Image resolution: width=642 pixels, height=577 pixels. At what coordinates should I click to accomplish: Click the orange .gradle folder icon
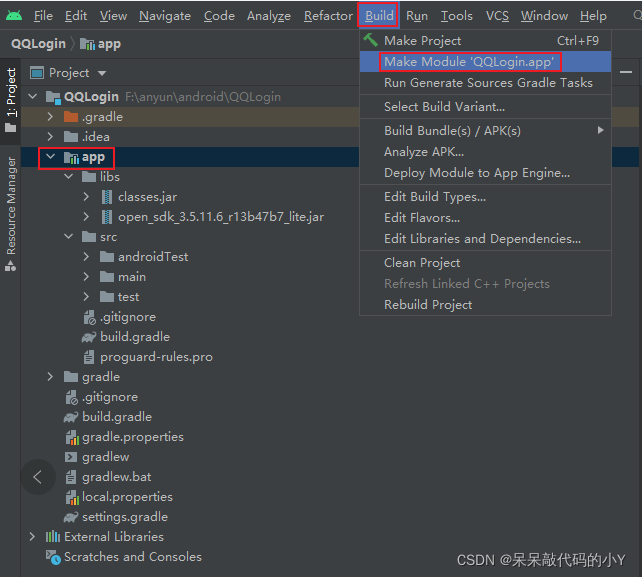coord(71,117)
